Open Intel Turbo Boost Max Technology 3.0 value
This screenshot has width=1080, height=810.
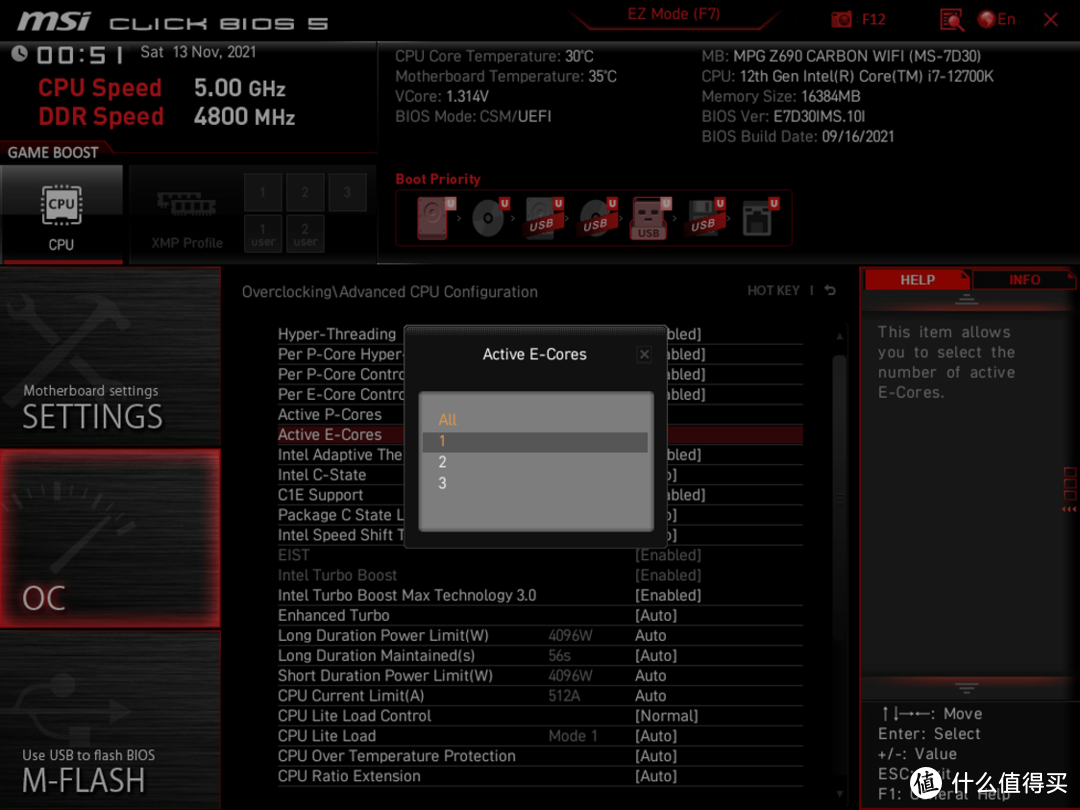pyautogui.click(x=668, y=595)
